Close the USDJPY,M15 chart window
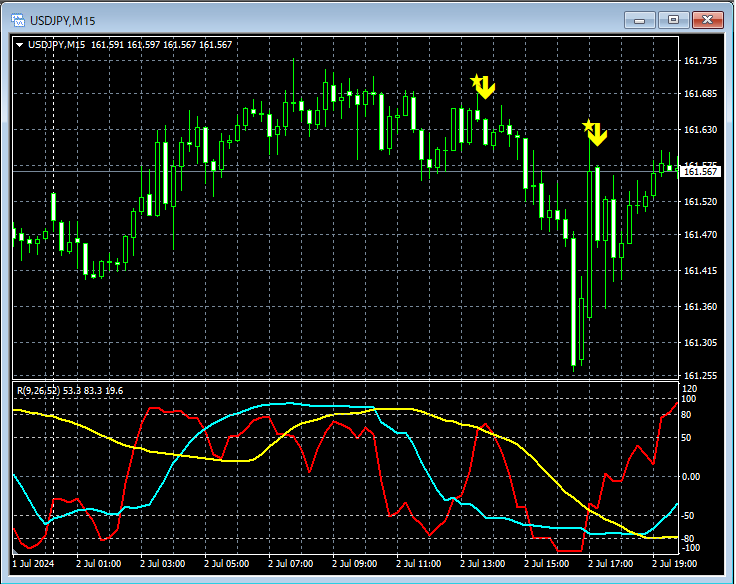The height and width of the screenshot is (584, 736). click(707, 20)
